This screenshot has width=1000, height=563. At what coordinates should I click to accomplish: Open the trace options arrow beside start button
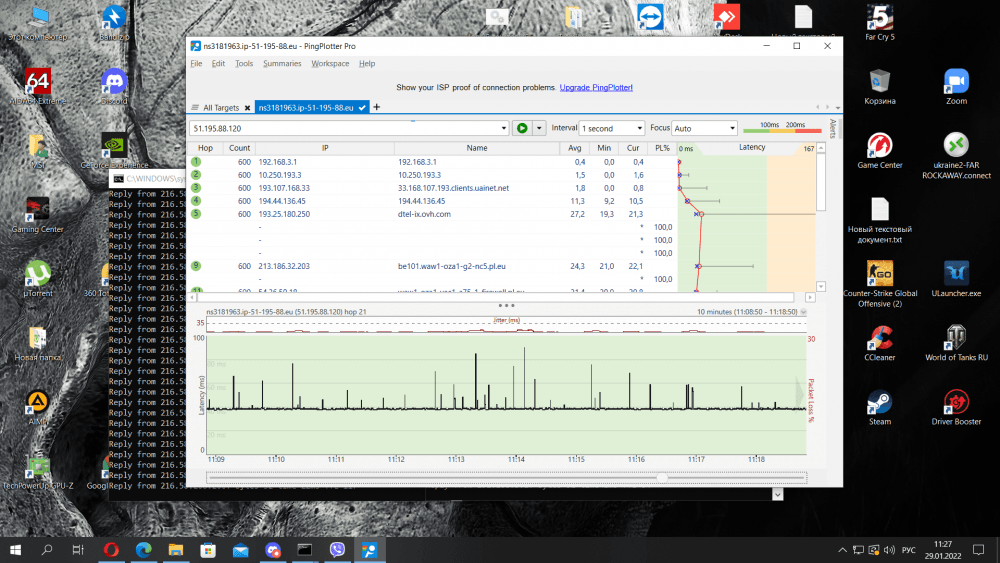539,128
